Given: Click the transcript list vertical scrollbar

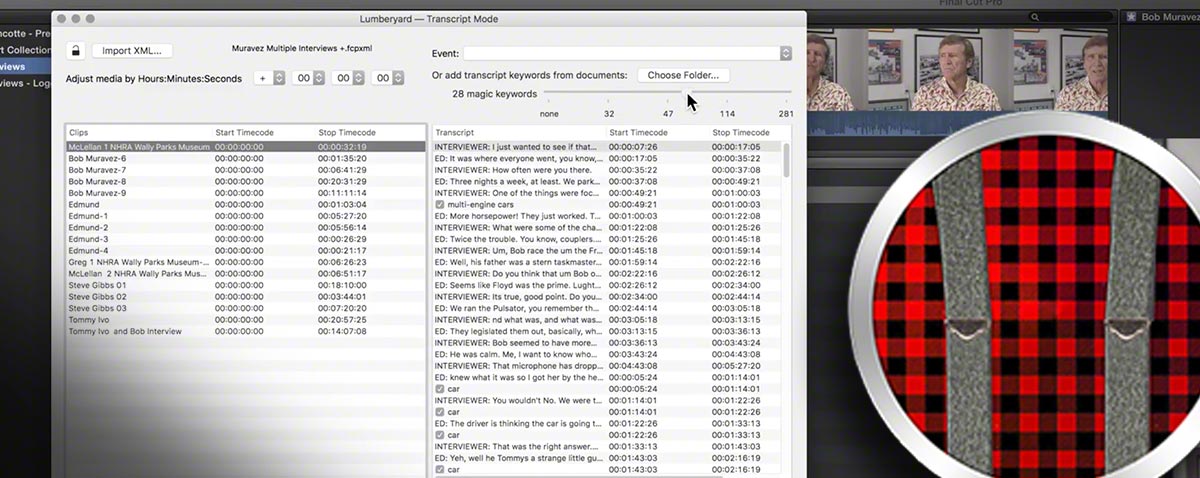Looking at the screenshot, I should [x=786, y=160].
